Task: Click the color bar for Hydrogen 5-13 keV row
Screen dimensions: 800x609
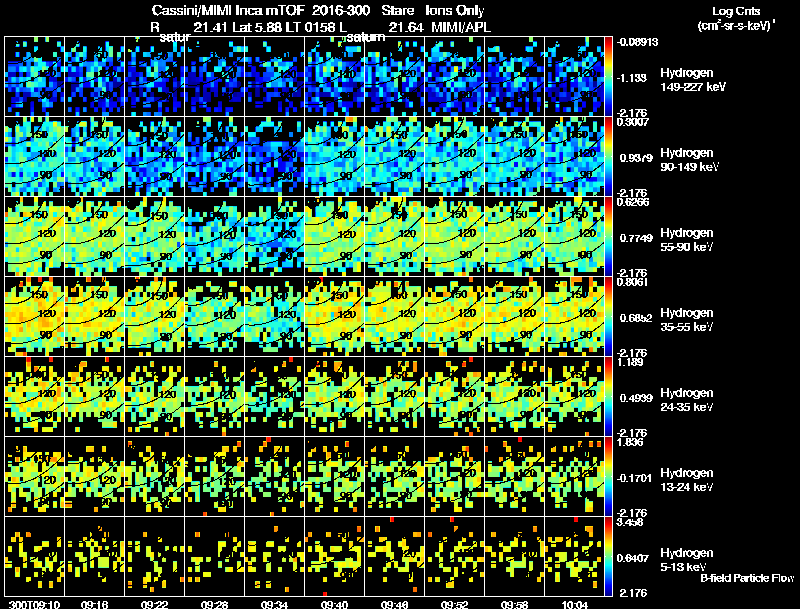Action: (608, 556)
